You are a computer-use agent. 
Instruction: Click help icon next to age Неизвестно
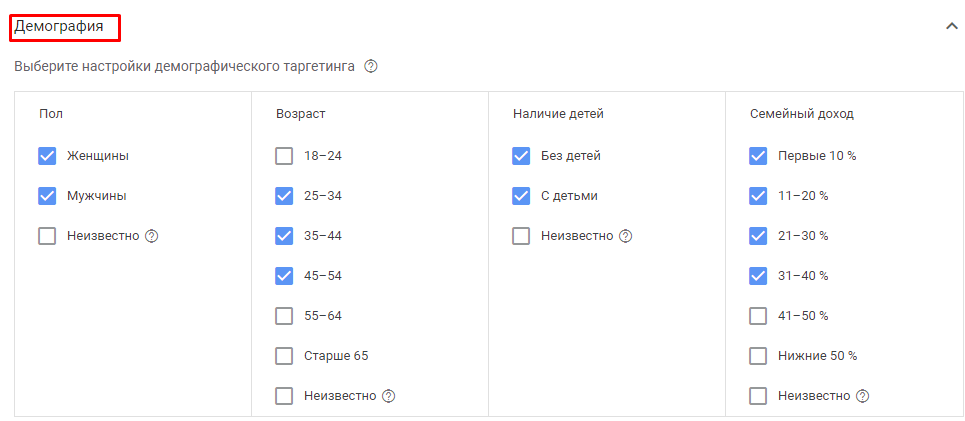[x=389, y=396]
